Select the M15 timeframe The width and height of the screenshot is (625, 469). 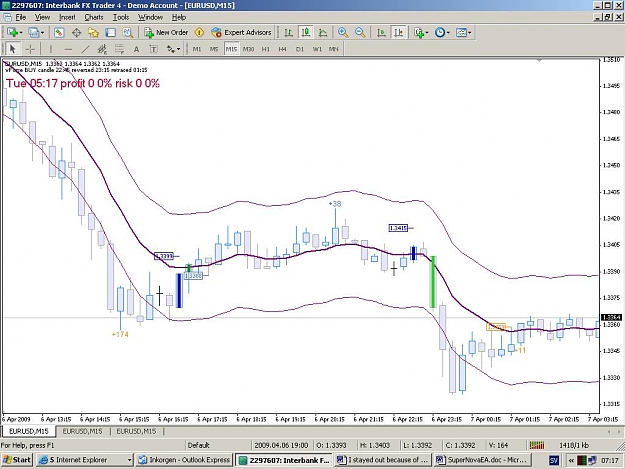click(231, 49)
